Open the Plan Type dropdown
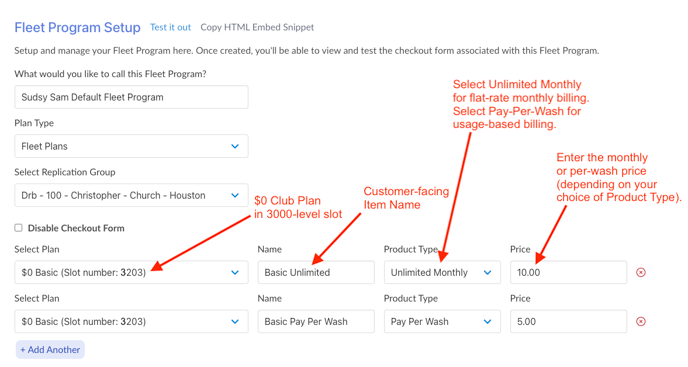The width and height of the screenshot is (688, 367). click(131, 146)
